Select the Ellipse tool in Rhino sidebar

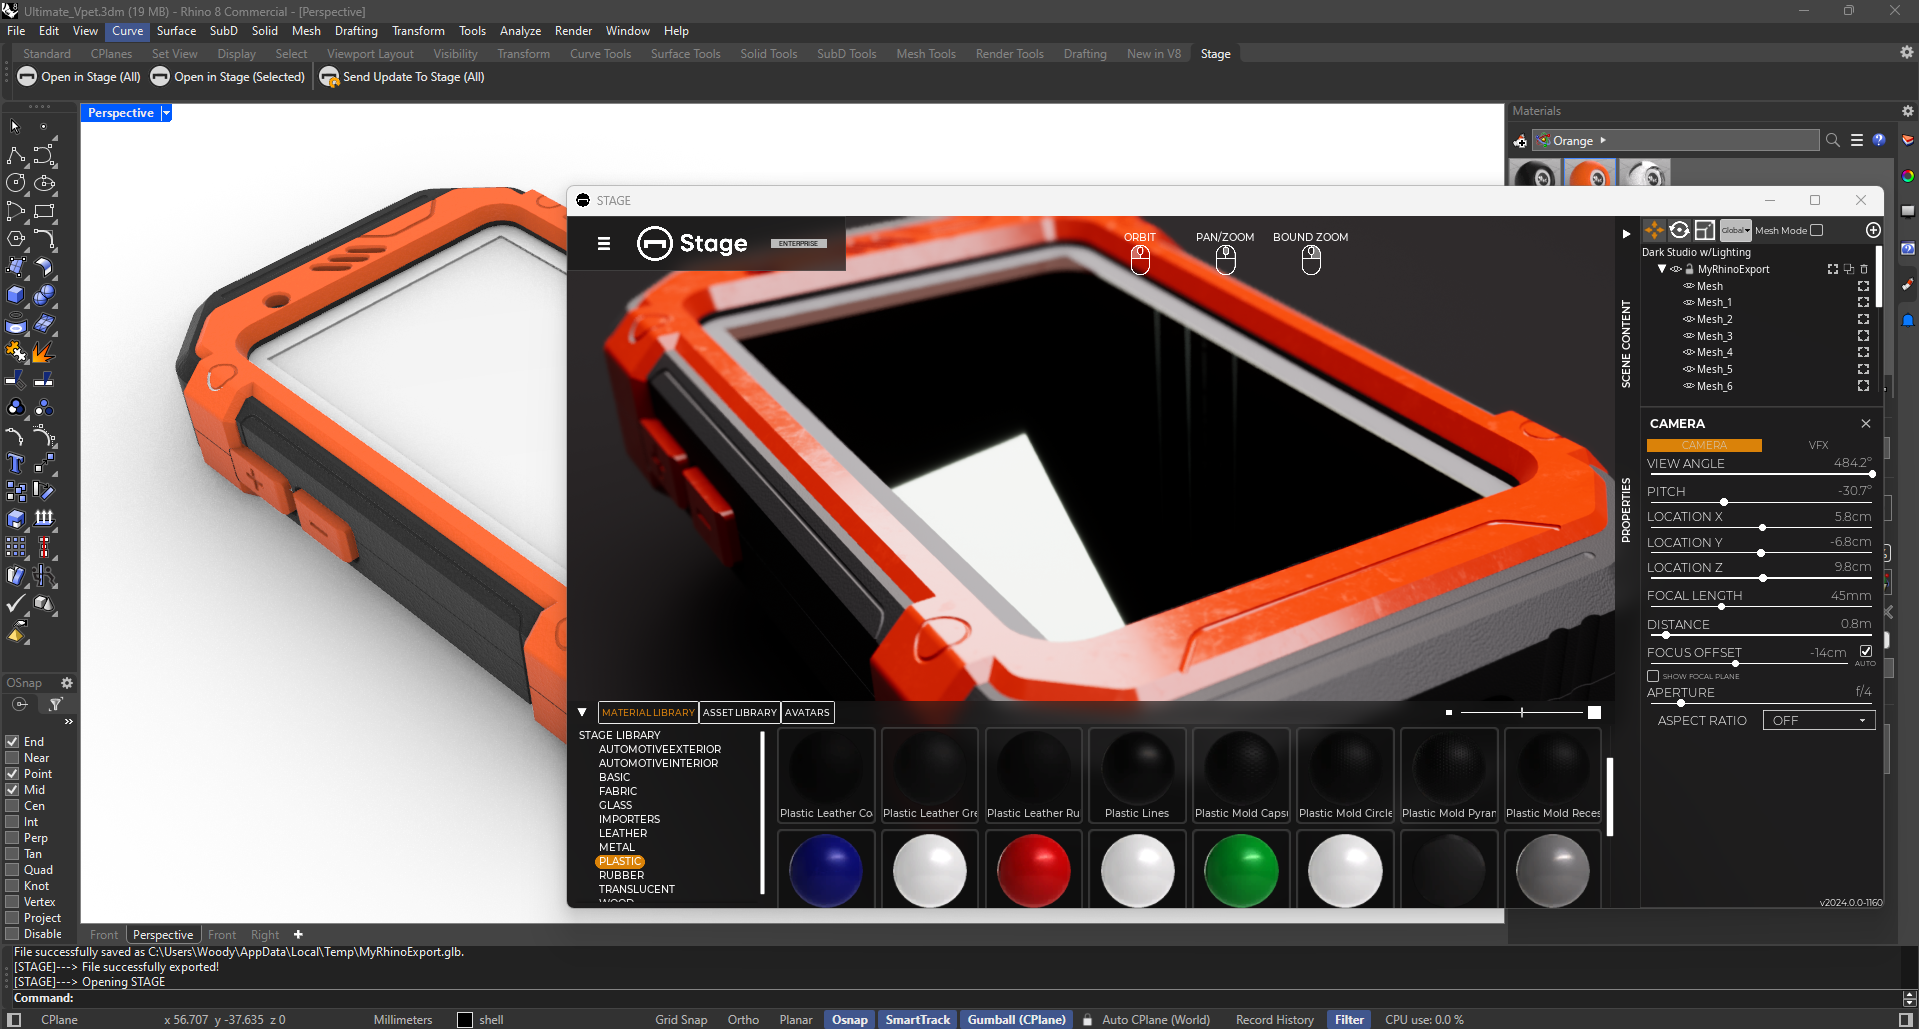(44, 183)
